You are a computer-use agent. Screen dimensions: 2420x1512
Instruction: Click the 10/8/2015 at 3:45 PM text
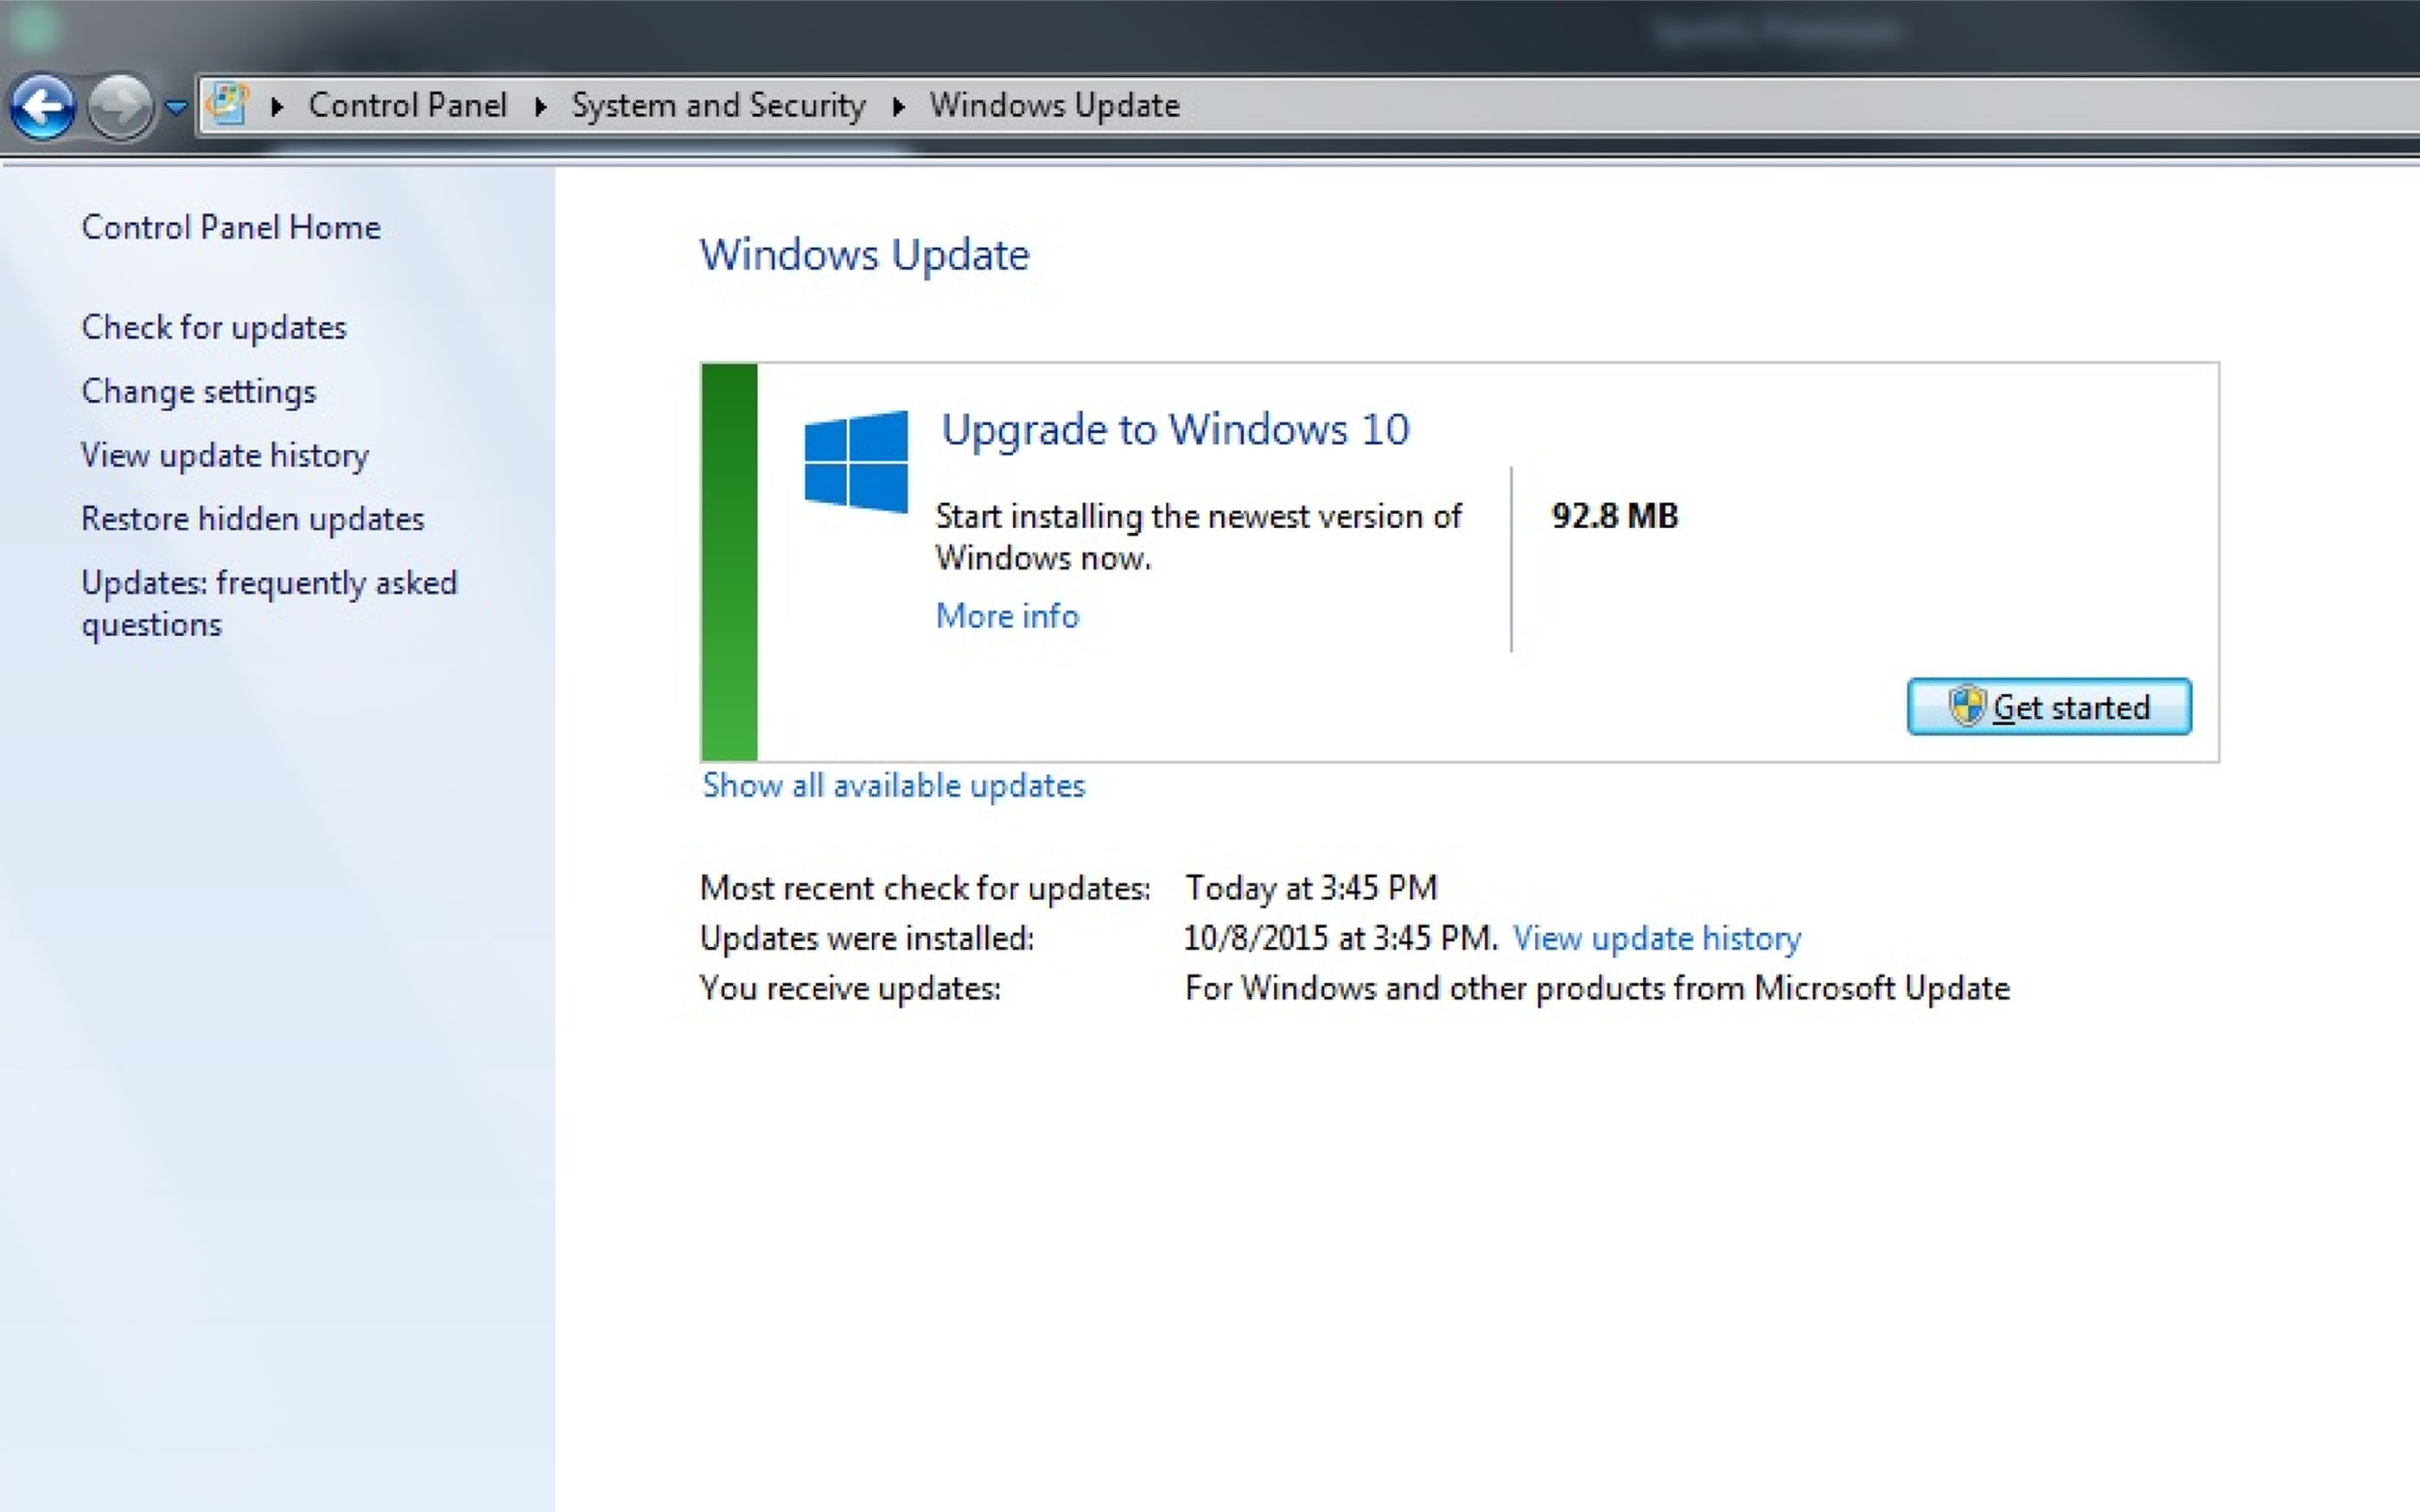click(x=1340, y=938)
